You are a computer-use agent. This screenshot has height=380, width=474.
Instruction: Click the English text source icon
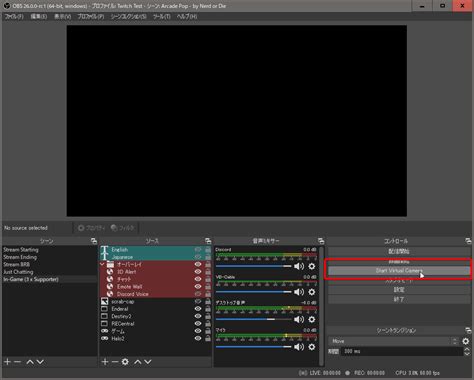click(105, 250)
